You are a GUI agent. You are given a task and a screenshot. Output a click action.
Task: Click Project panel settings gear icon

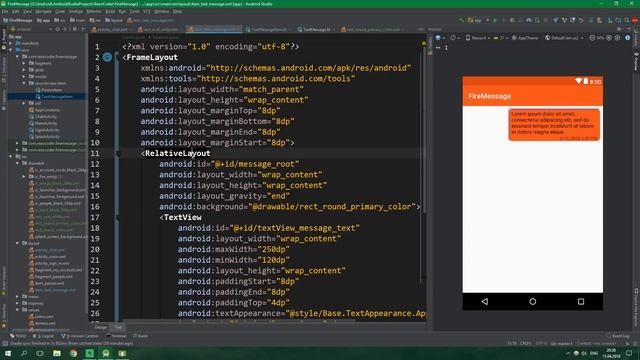(75, 29)
